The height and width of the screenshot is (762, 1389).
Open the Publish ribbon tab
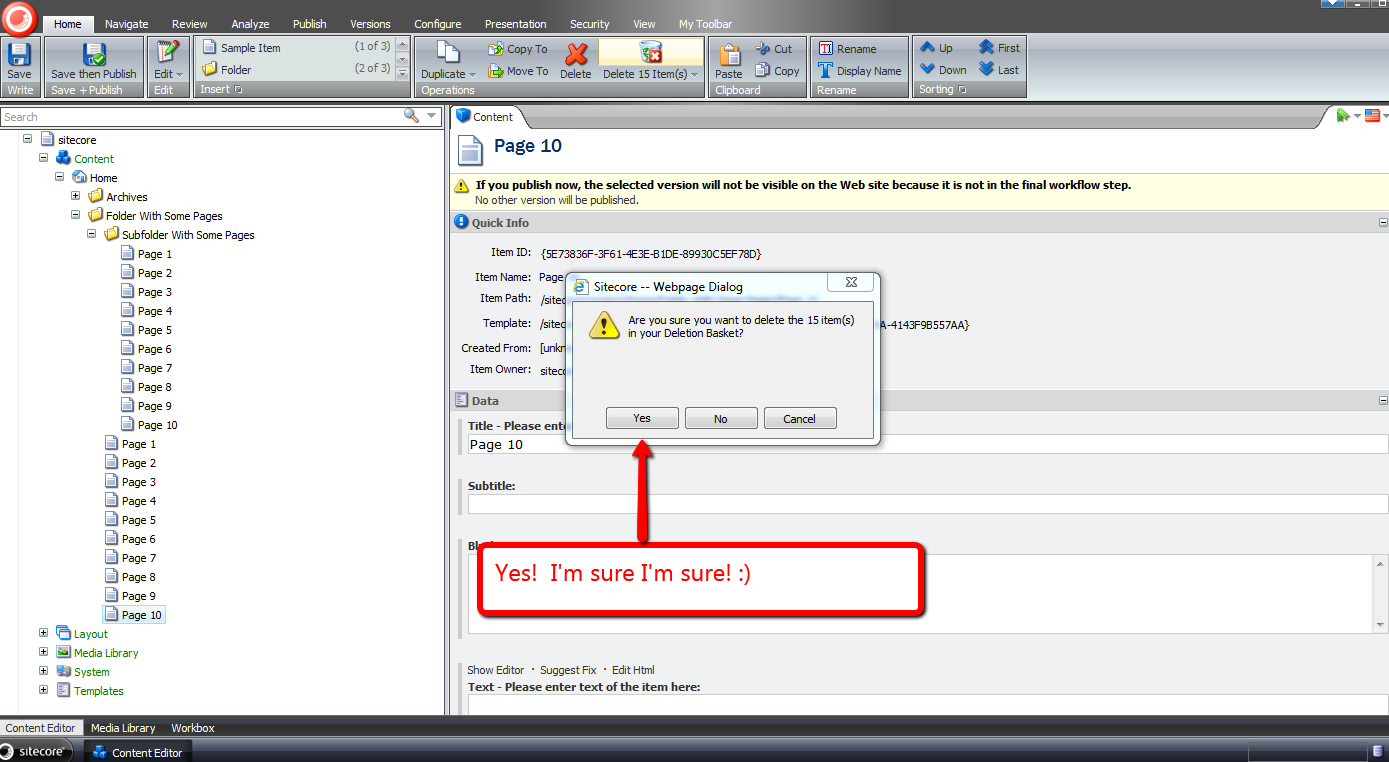click(309, 24)
